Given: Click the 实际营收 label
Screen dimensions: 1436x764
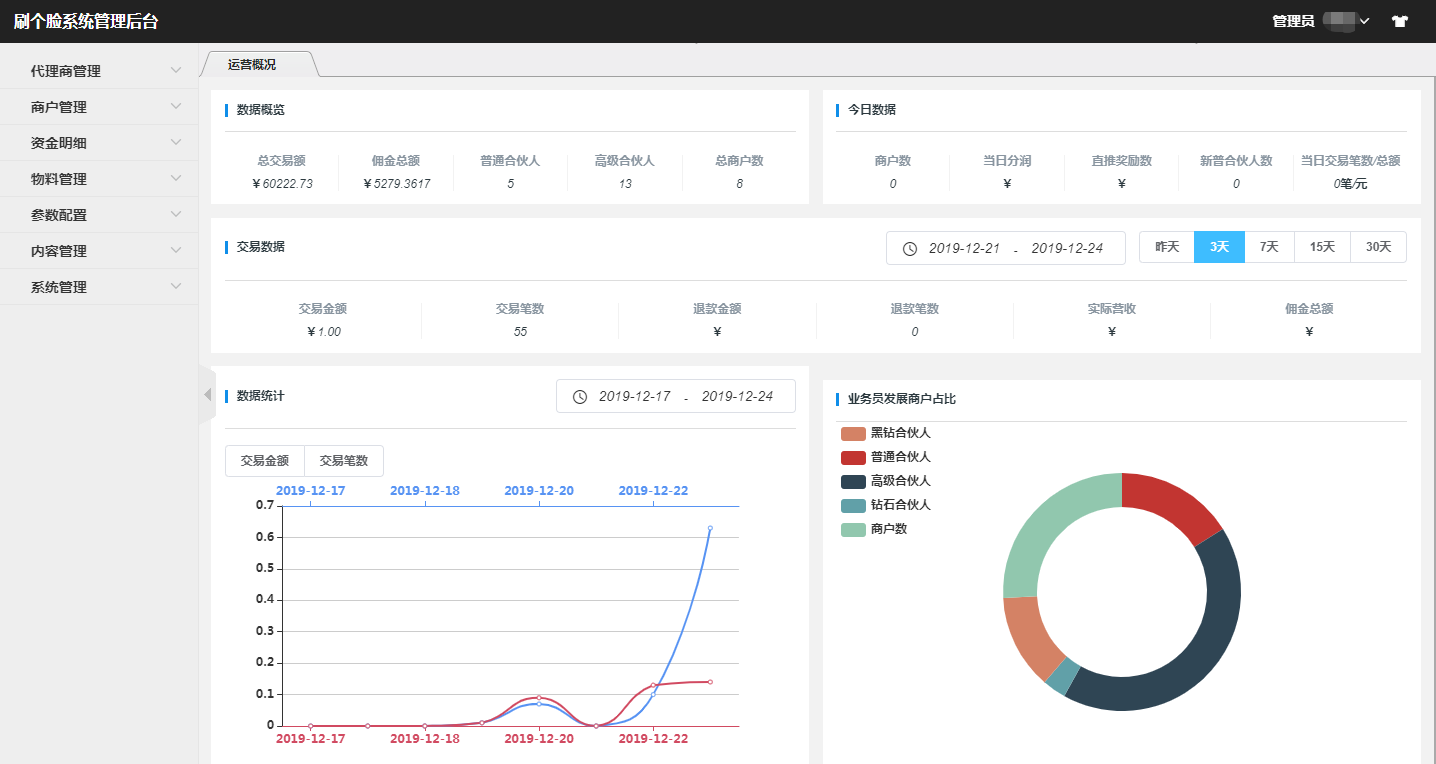Looking at the screenshot, I should coord(1112,309).
